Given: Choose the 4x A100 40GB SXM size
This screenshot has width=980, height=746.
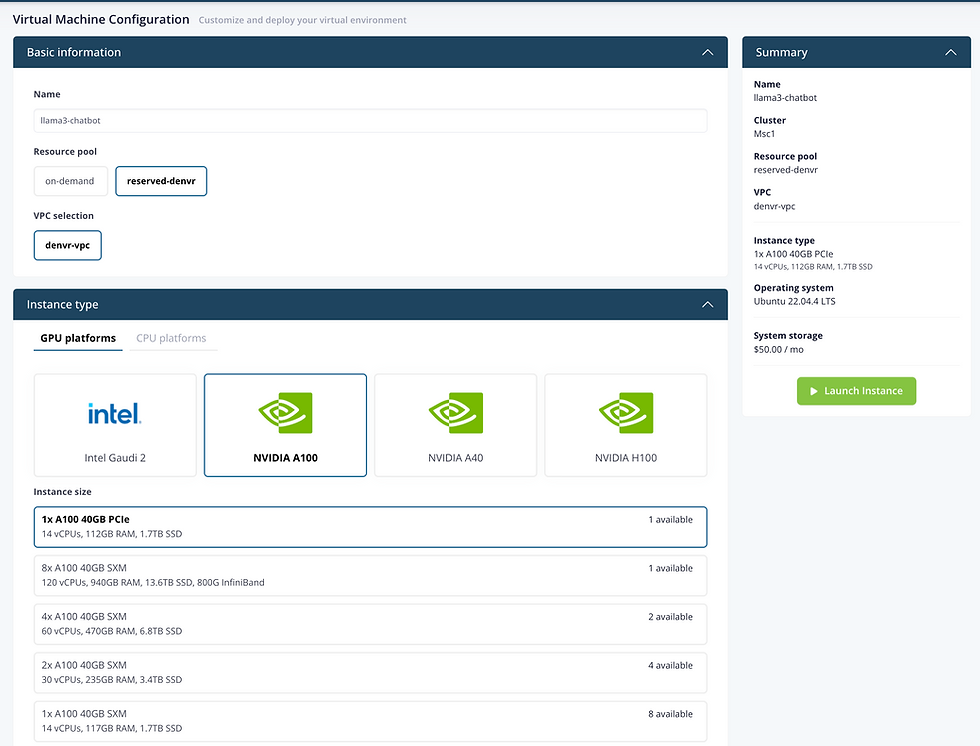Looking at the screenshot, I should [x=370, y=623].
